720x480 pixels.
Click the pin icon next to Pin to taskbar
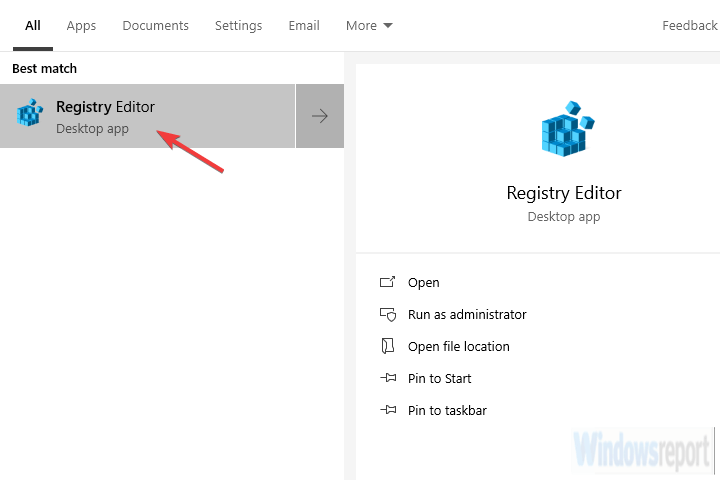[x=388, y=410]
